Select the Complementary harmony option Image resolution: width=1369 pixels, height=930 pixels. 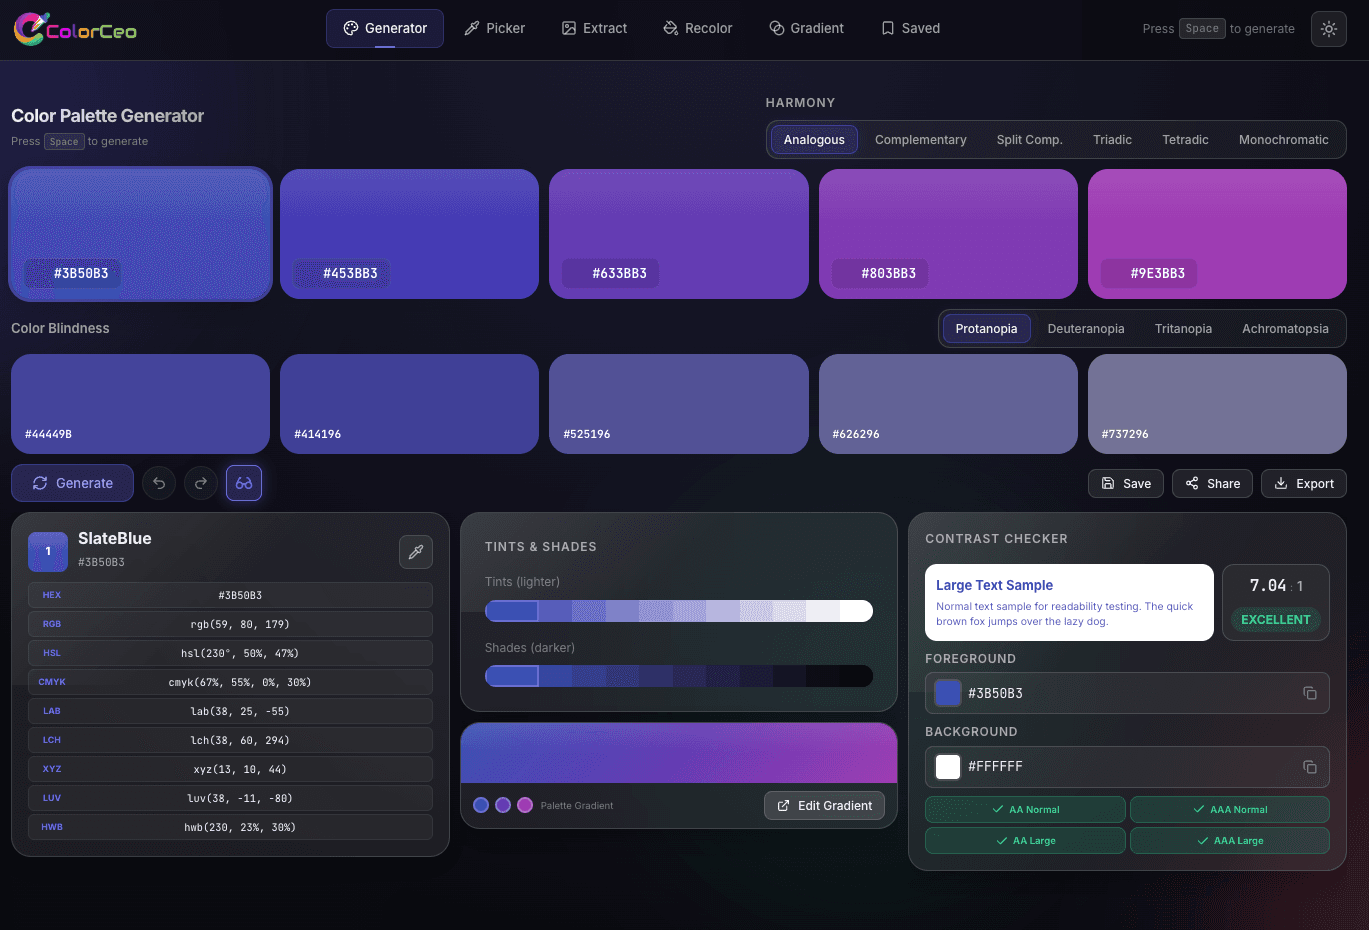click(x=920, y=139)
